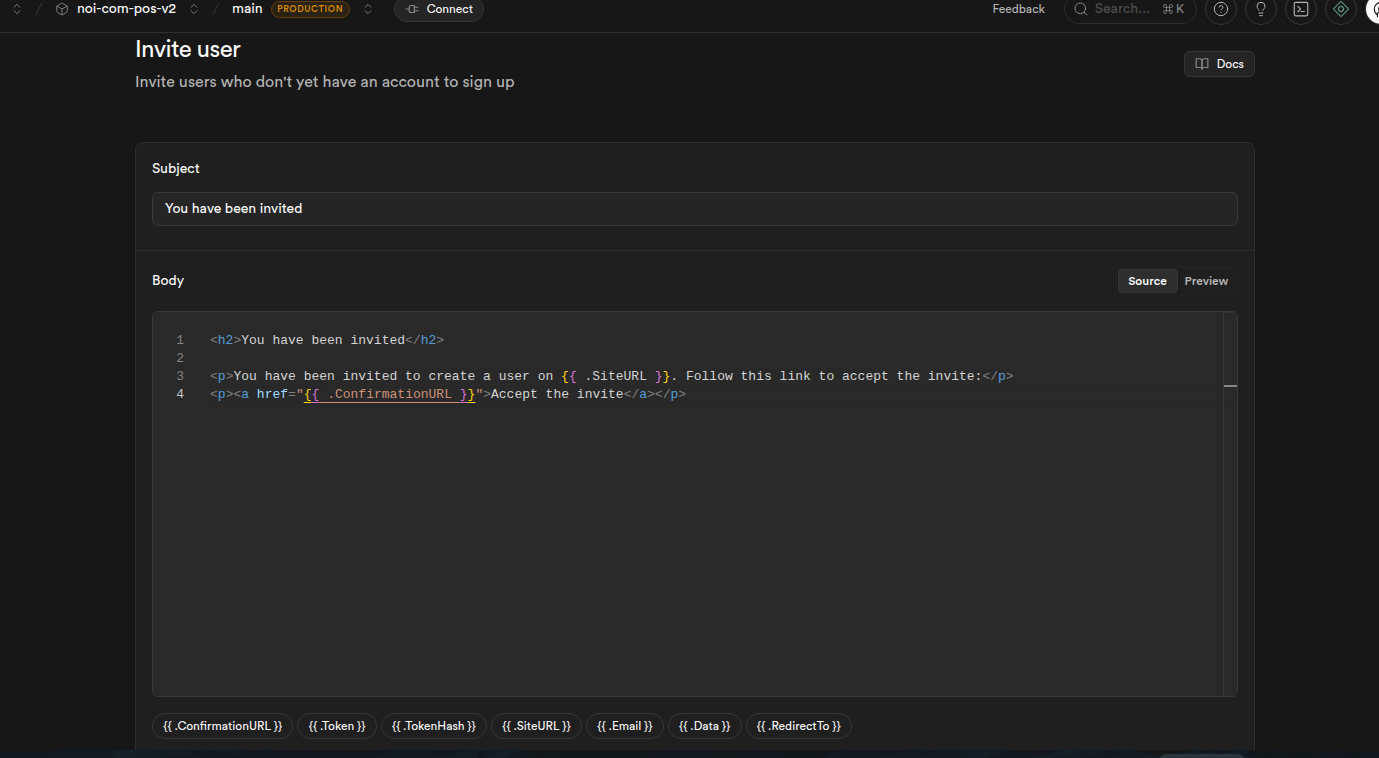Insert the {{ .TokenHash }} variable chip

coord(434,726)
